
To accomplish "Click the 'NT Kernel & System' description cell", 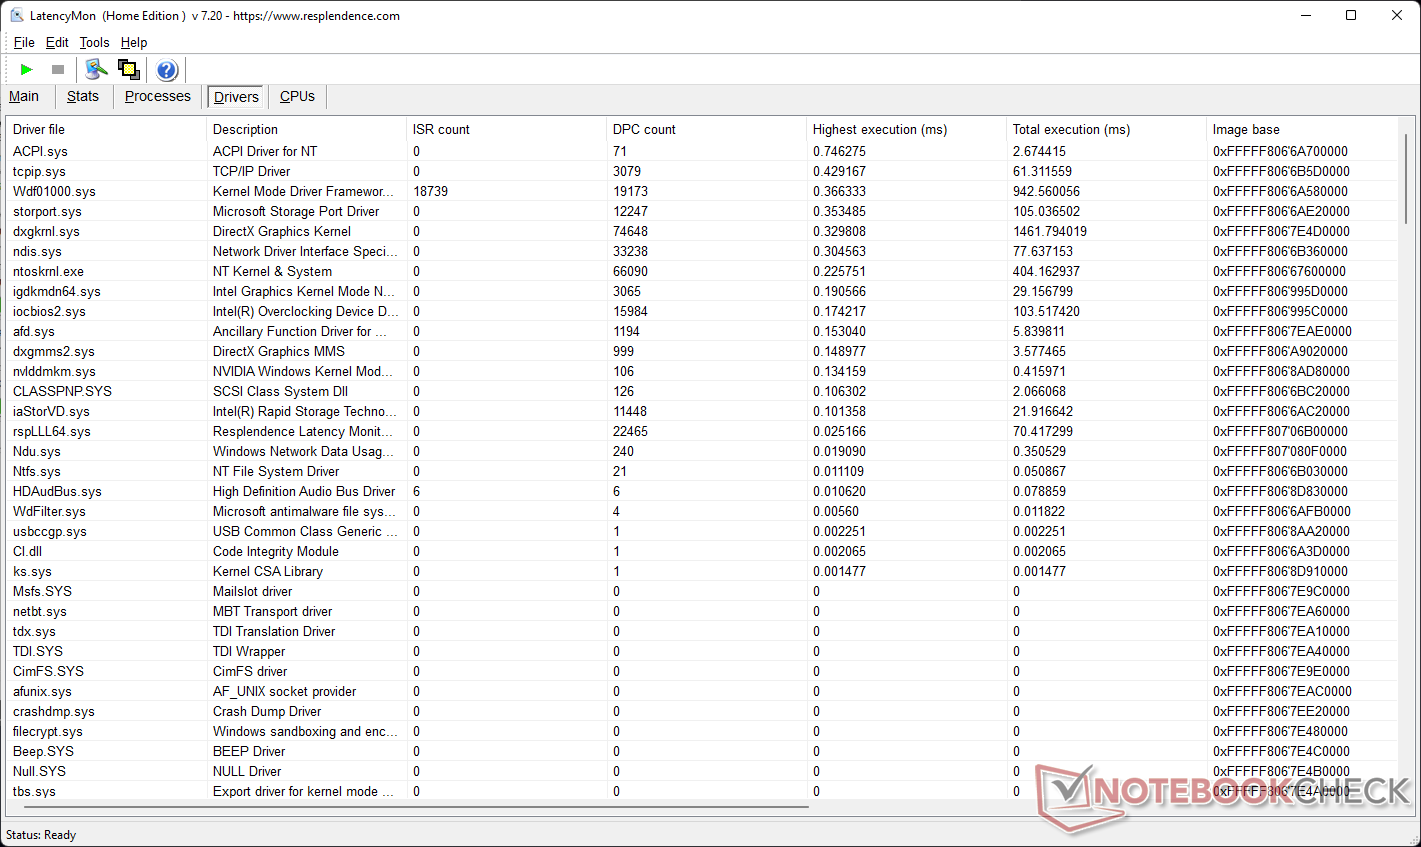I will tap(272, 271).
